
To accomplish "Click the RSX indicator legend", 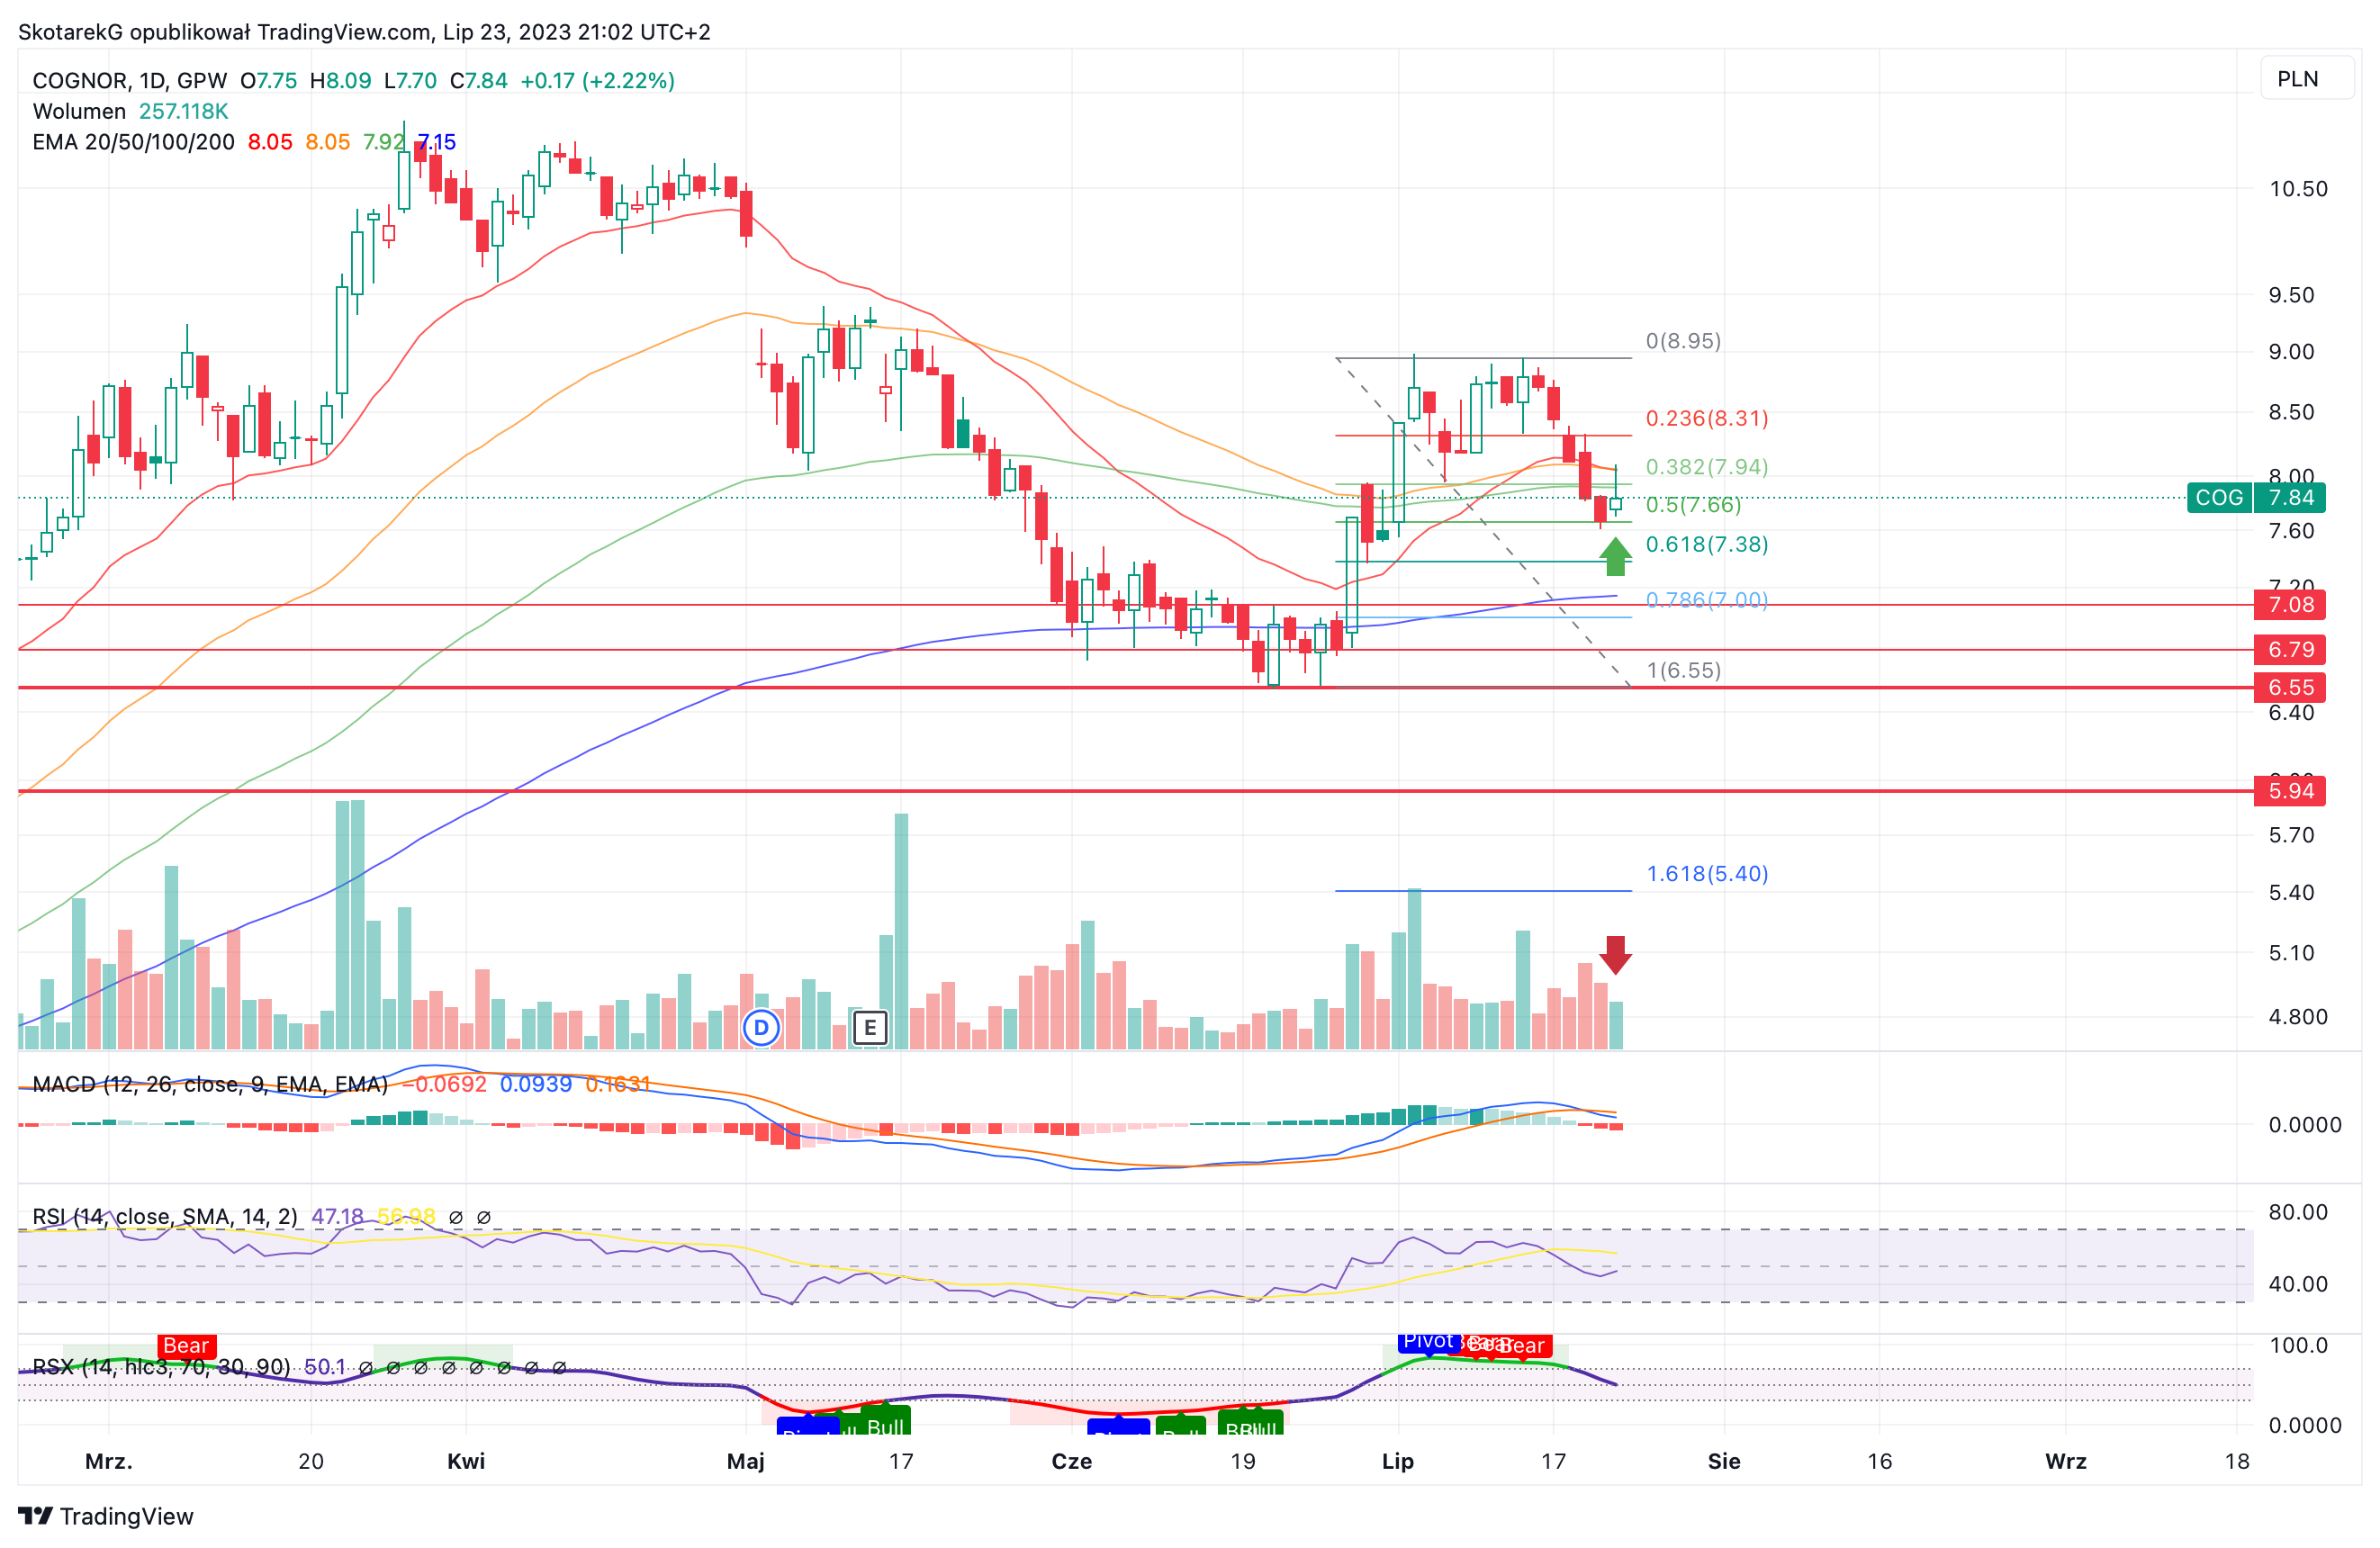I will (161, 1366).
